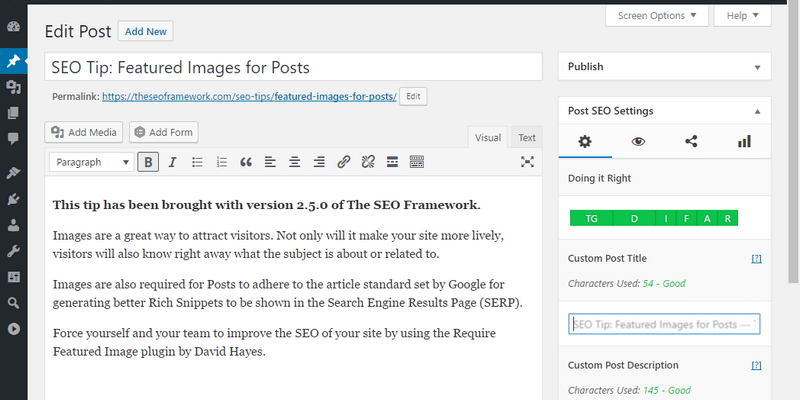Open the post permalink URL
The image size is (800, 400).
pos(249,97)
